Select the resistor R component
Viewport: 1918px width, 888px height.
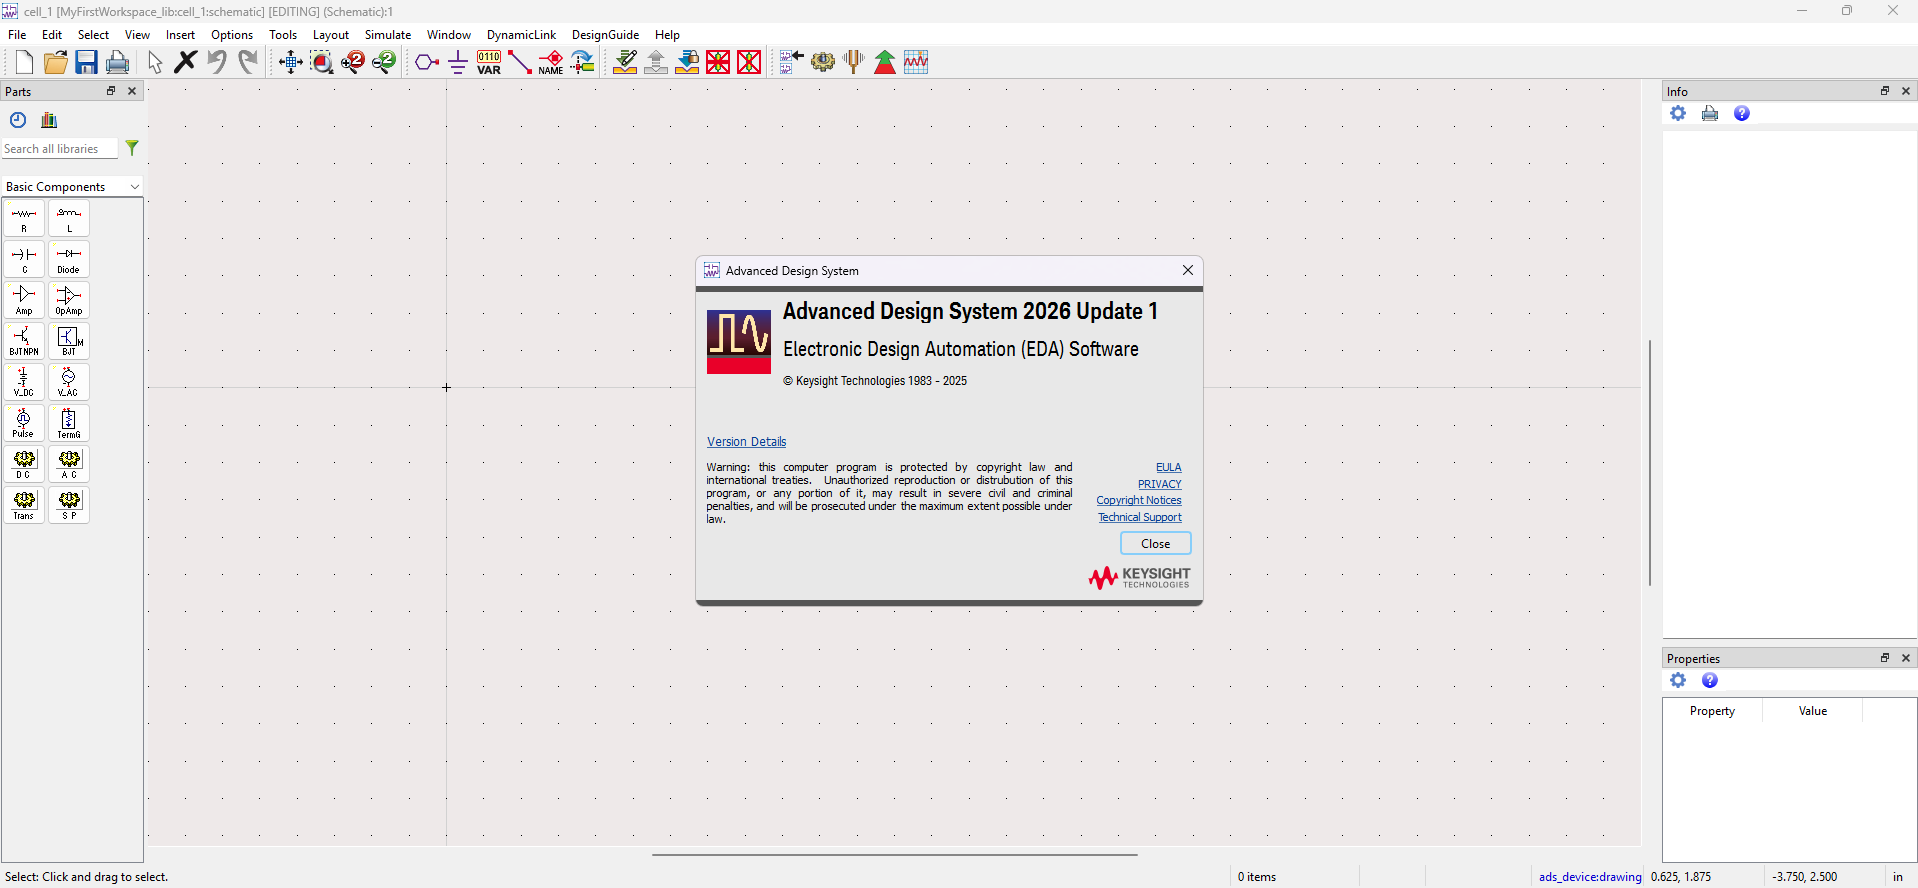click(24, 218)
